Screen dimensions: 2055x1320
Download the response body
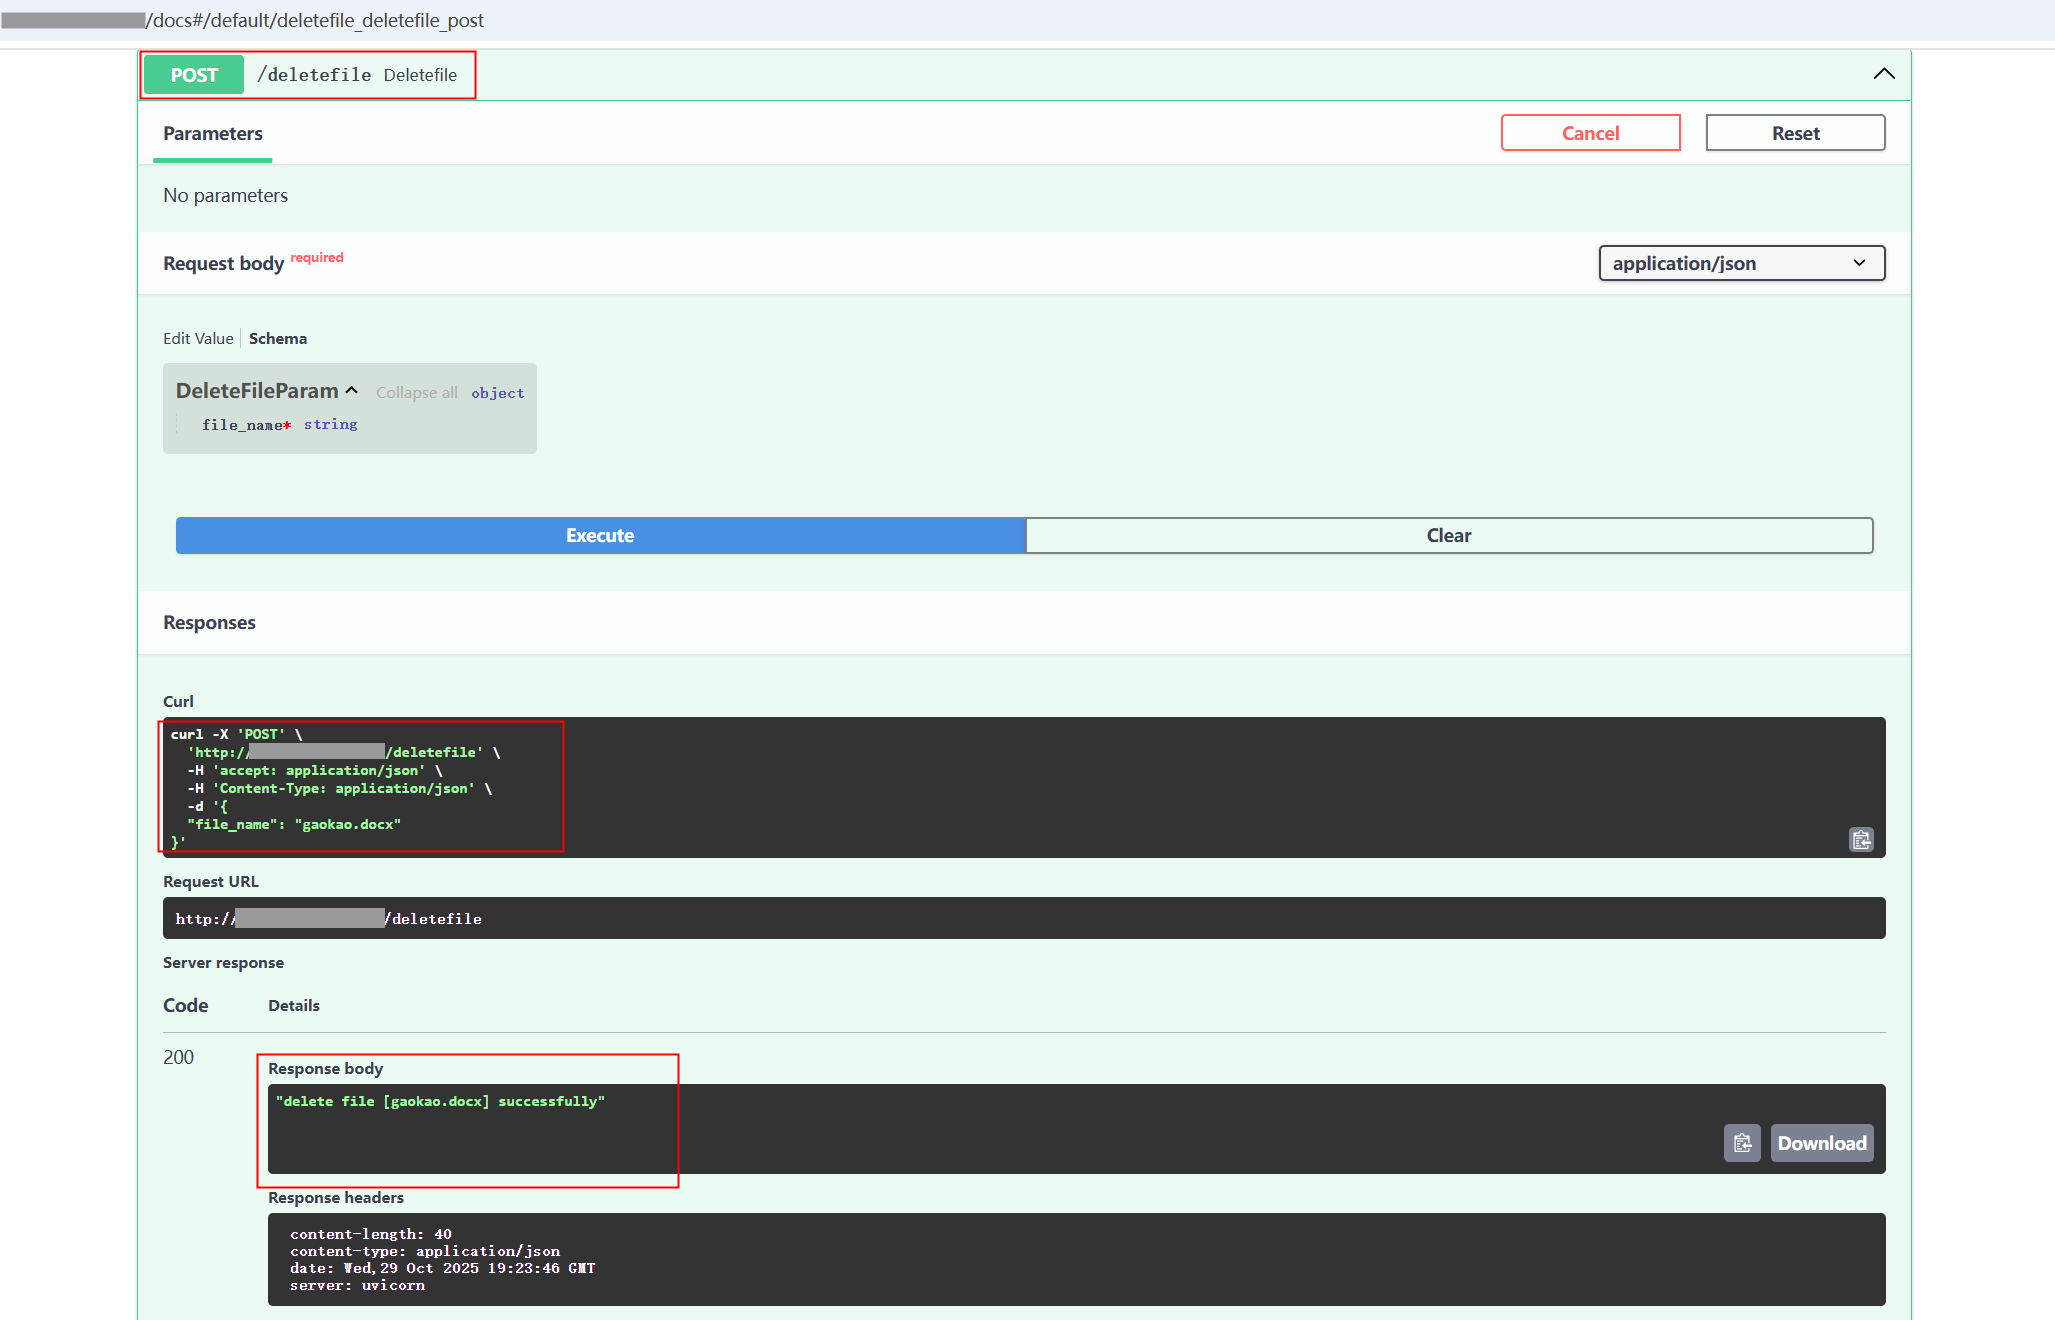[1822, 1143]
